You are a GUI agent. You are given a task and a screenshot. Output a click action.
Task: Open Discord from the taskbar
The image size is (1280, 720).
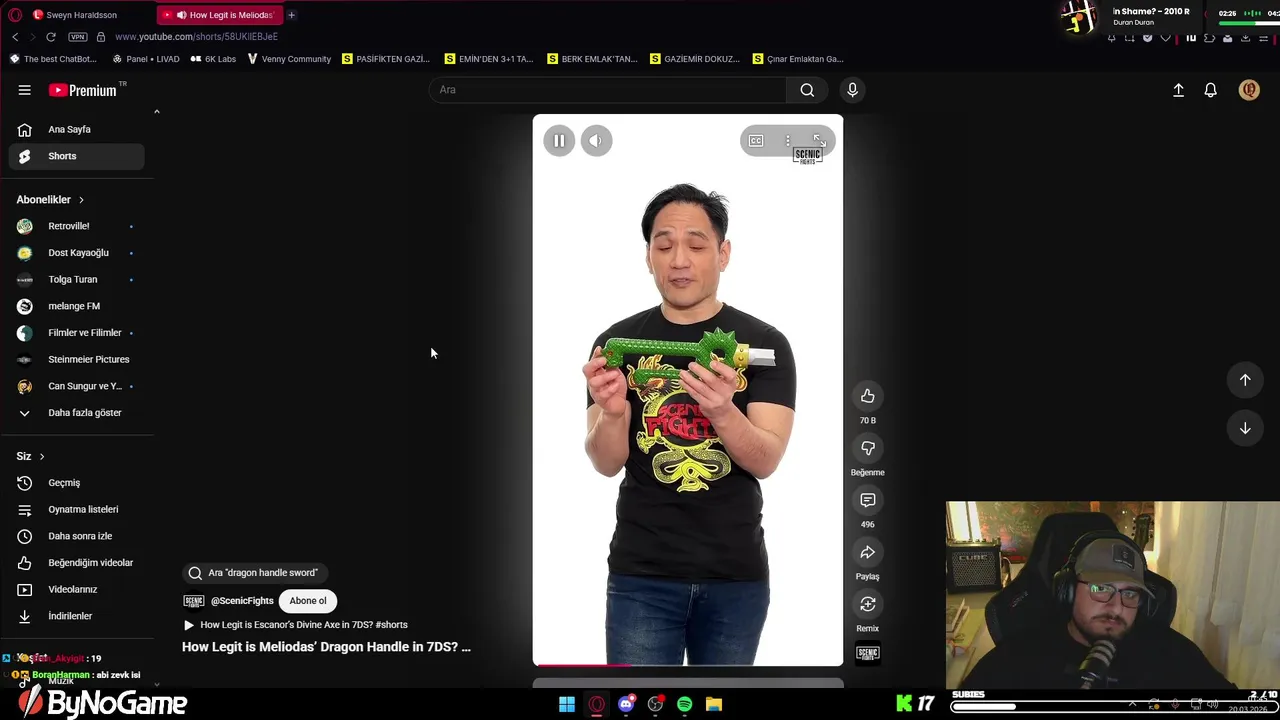[x=626, y=704]
